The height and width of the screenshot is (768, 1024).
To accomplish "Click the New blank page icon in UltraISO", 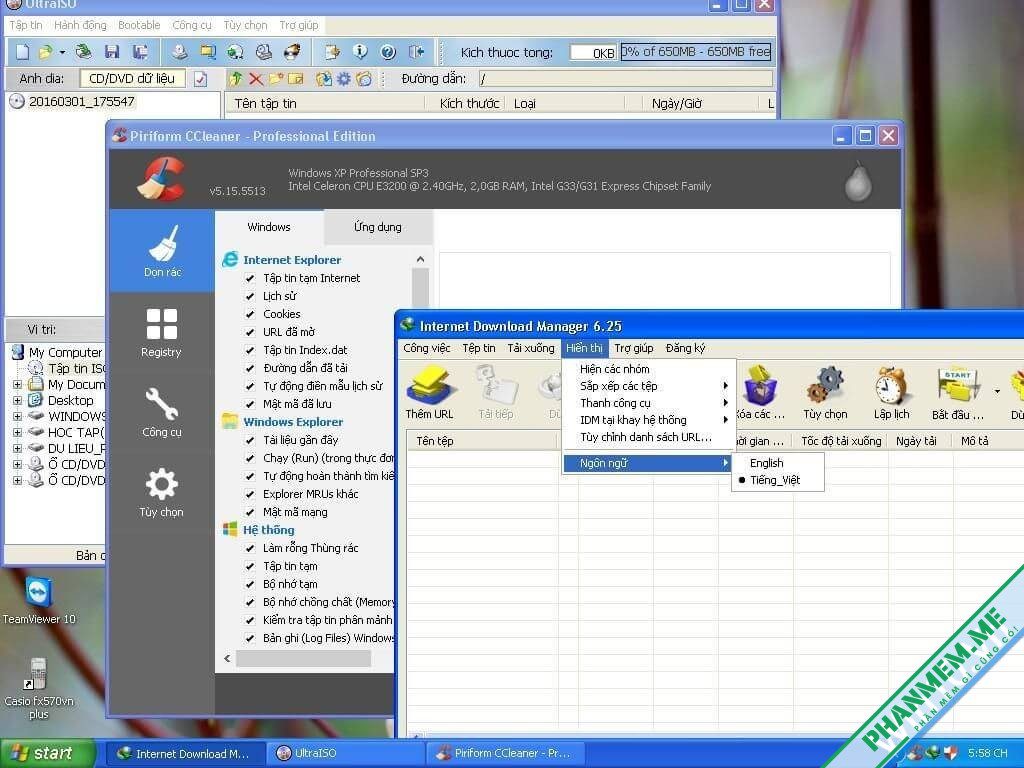I will click(x=22, y=52).
